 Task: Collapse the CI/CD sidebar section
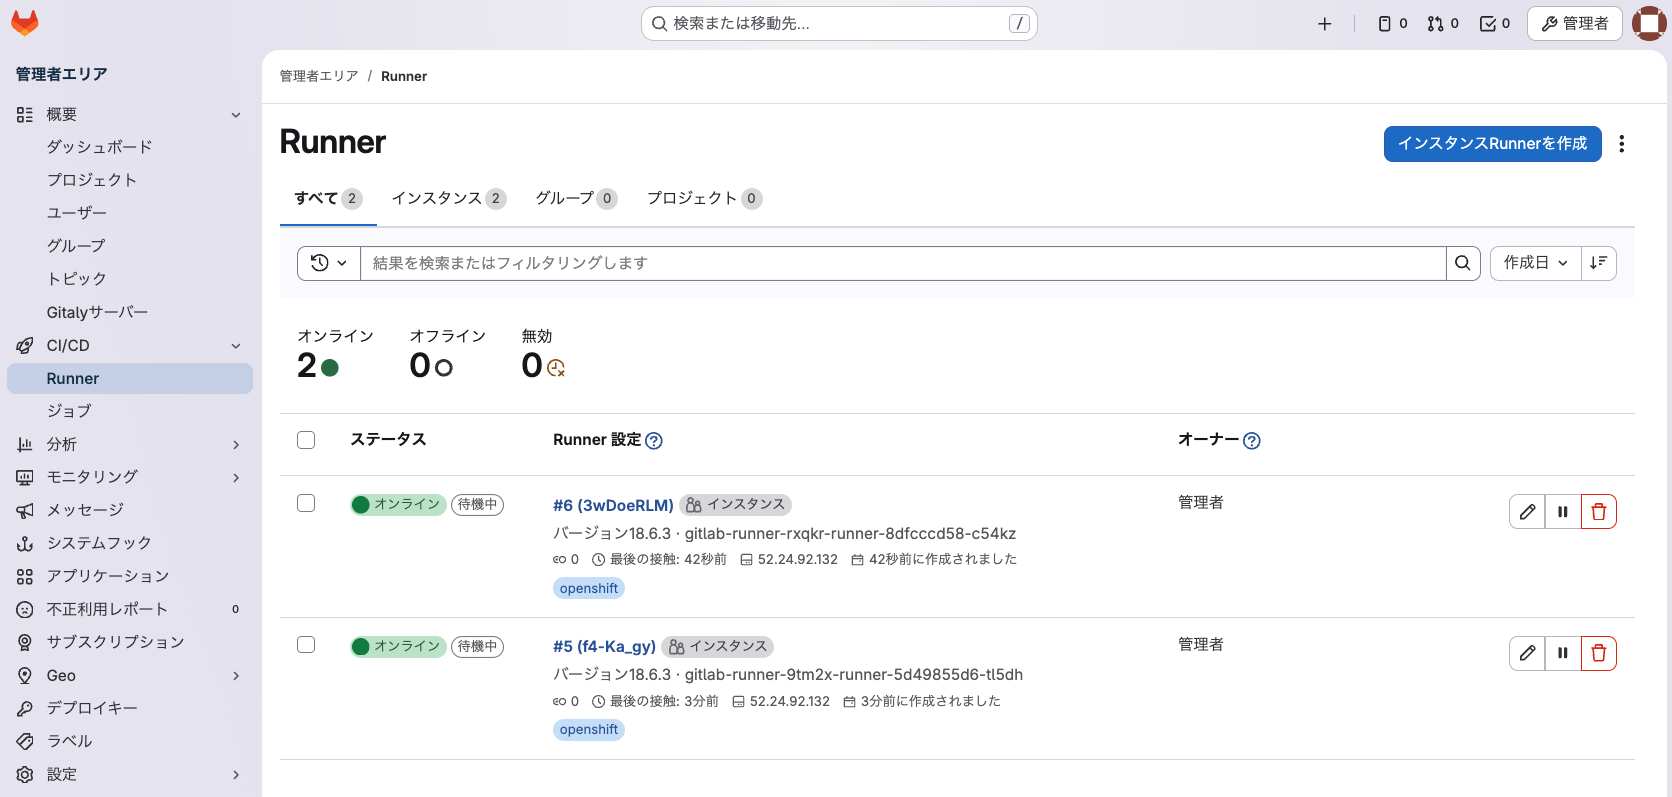130,346
